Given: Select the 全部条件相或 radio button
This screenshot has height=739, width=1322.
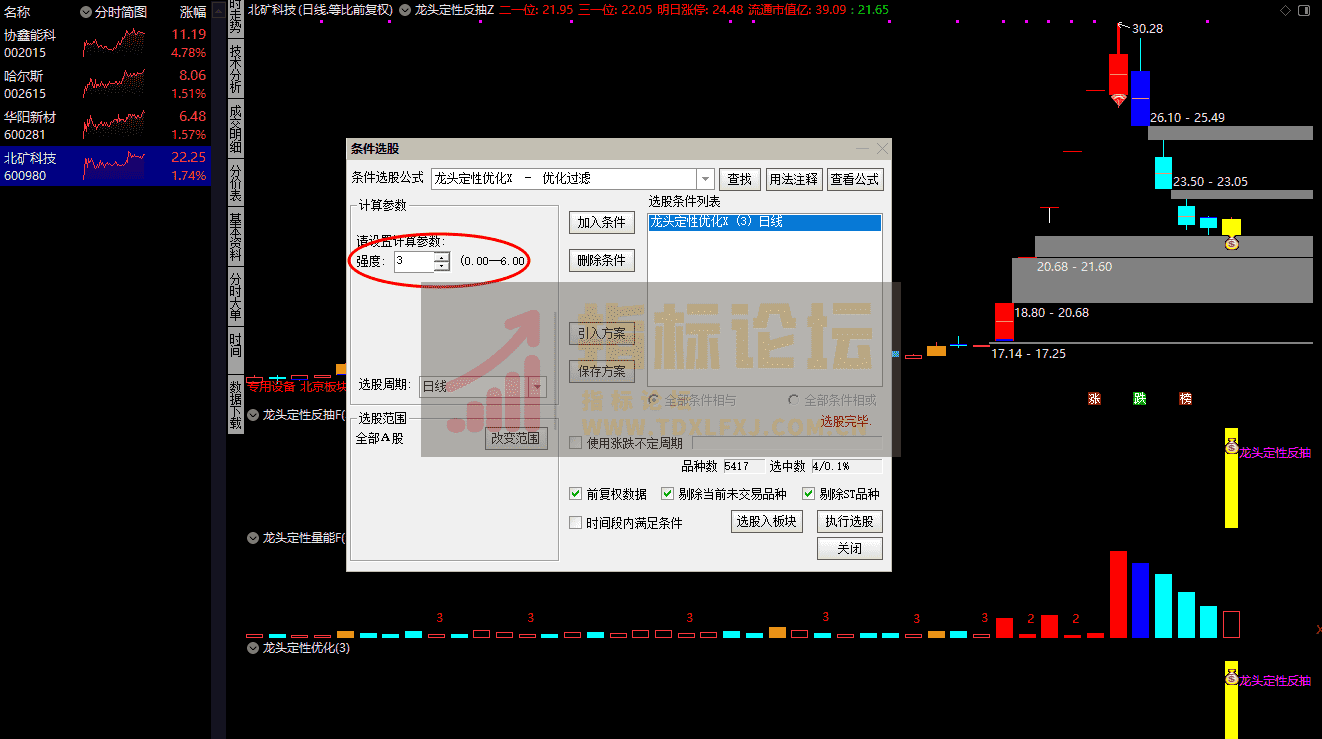Looking at the screenshot, I should click(x=794, y=400).
